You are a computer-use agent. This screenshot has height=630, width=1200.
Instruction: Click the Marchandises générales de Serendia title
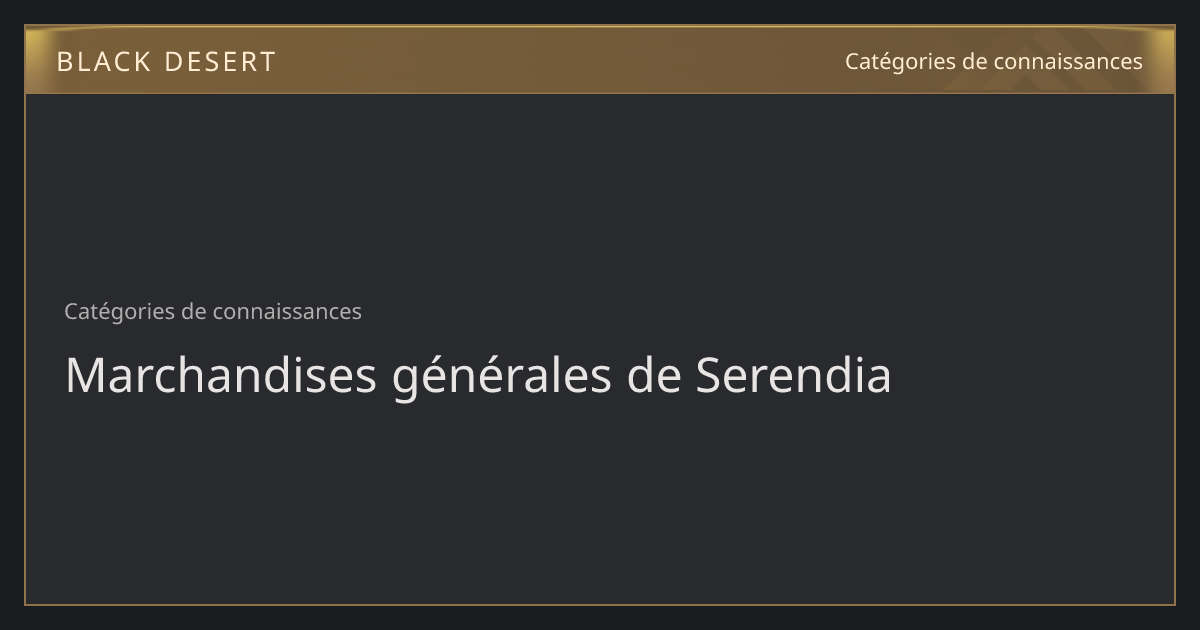click(x=478, y=376)
